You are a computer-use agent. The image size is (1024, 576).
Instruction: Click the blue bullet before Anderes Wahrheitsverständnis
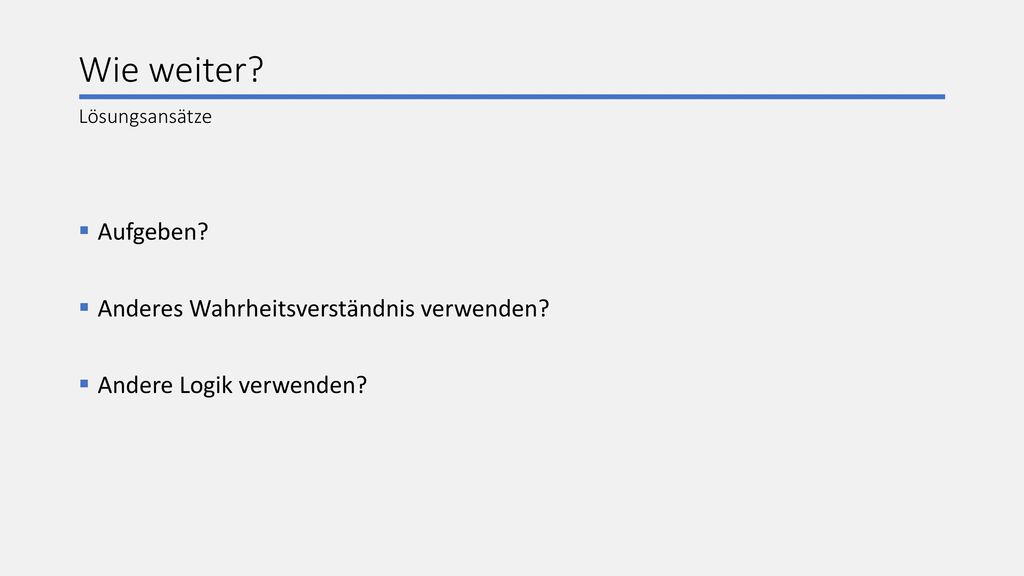(84, 307)
